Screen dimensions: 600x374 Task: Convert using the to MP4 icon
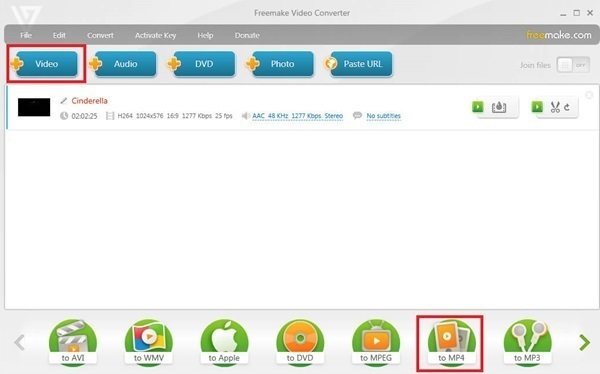click(x=452, y=343)
